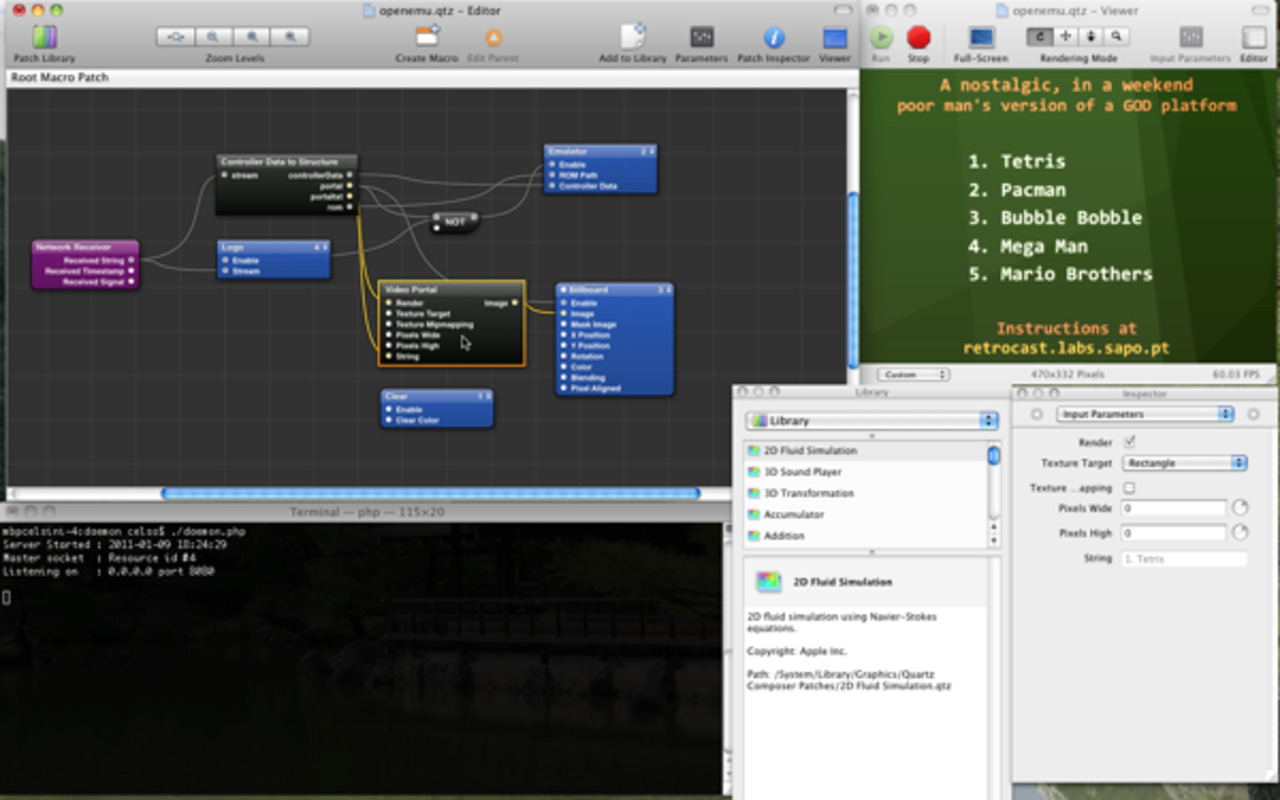Screen dimensions: 1280x800
Task: Open the Input Parameters dropdown
Action: 1146,414
